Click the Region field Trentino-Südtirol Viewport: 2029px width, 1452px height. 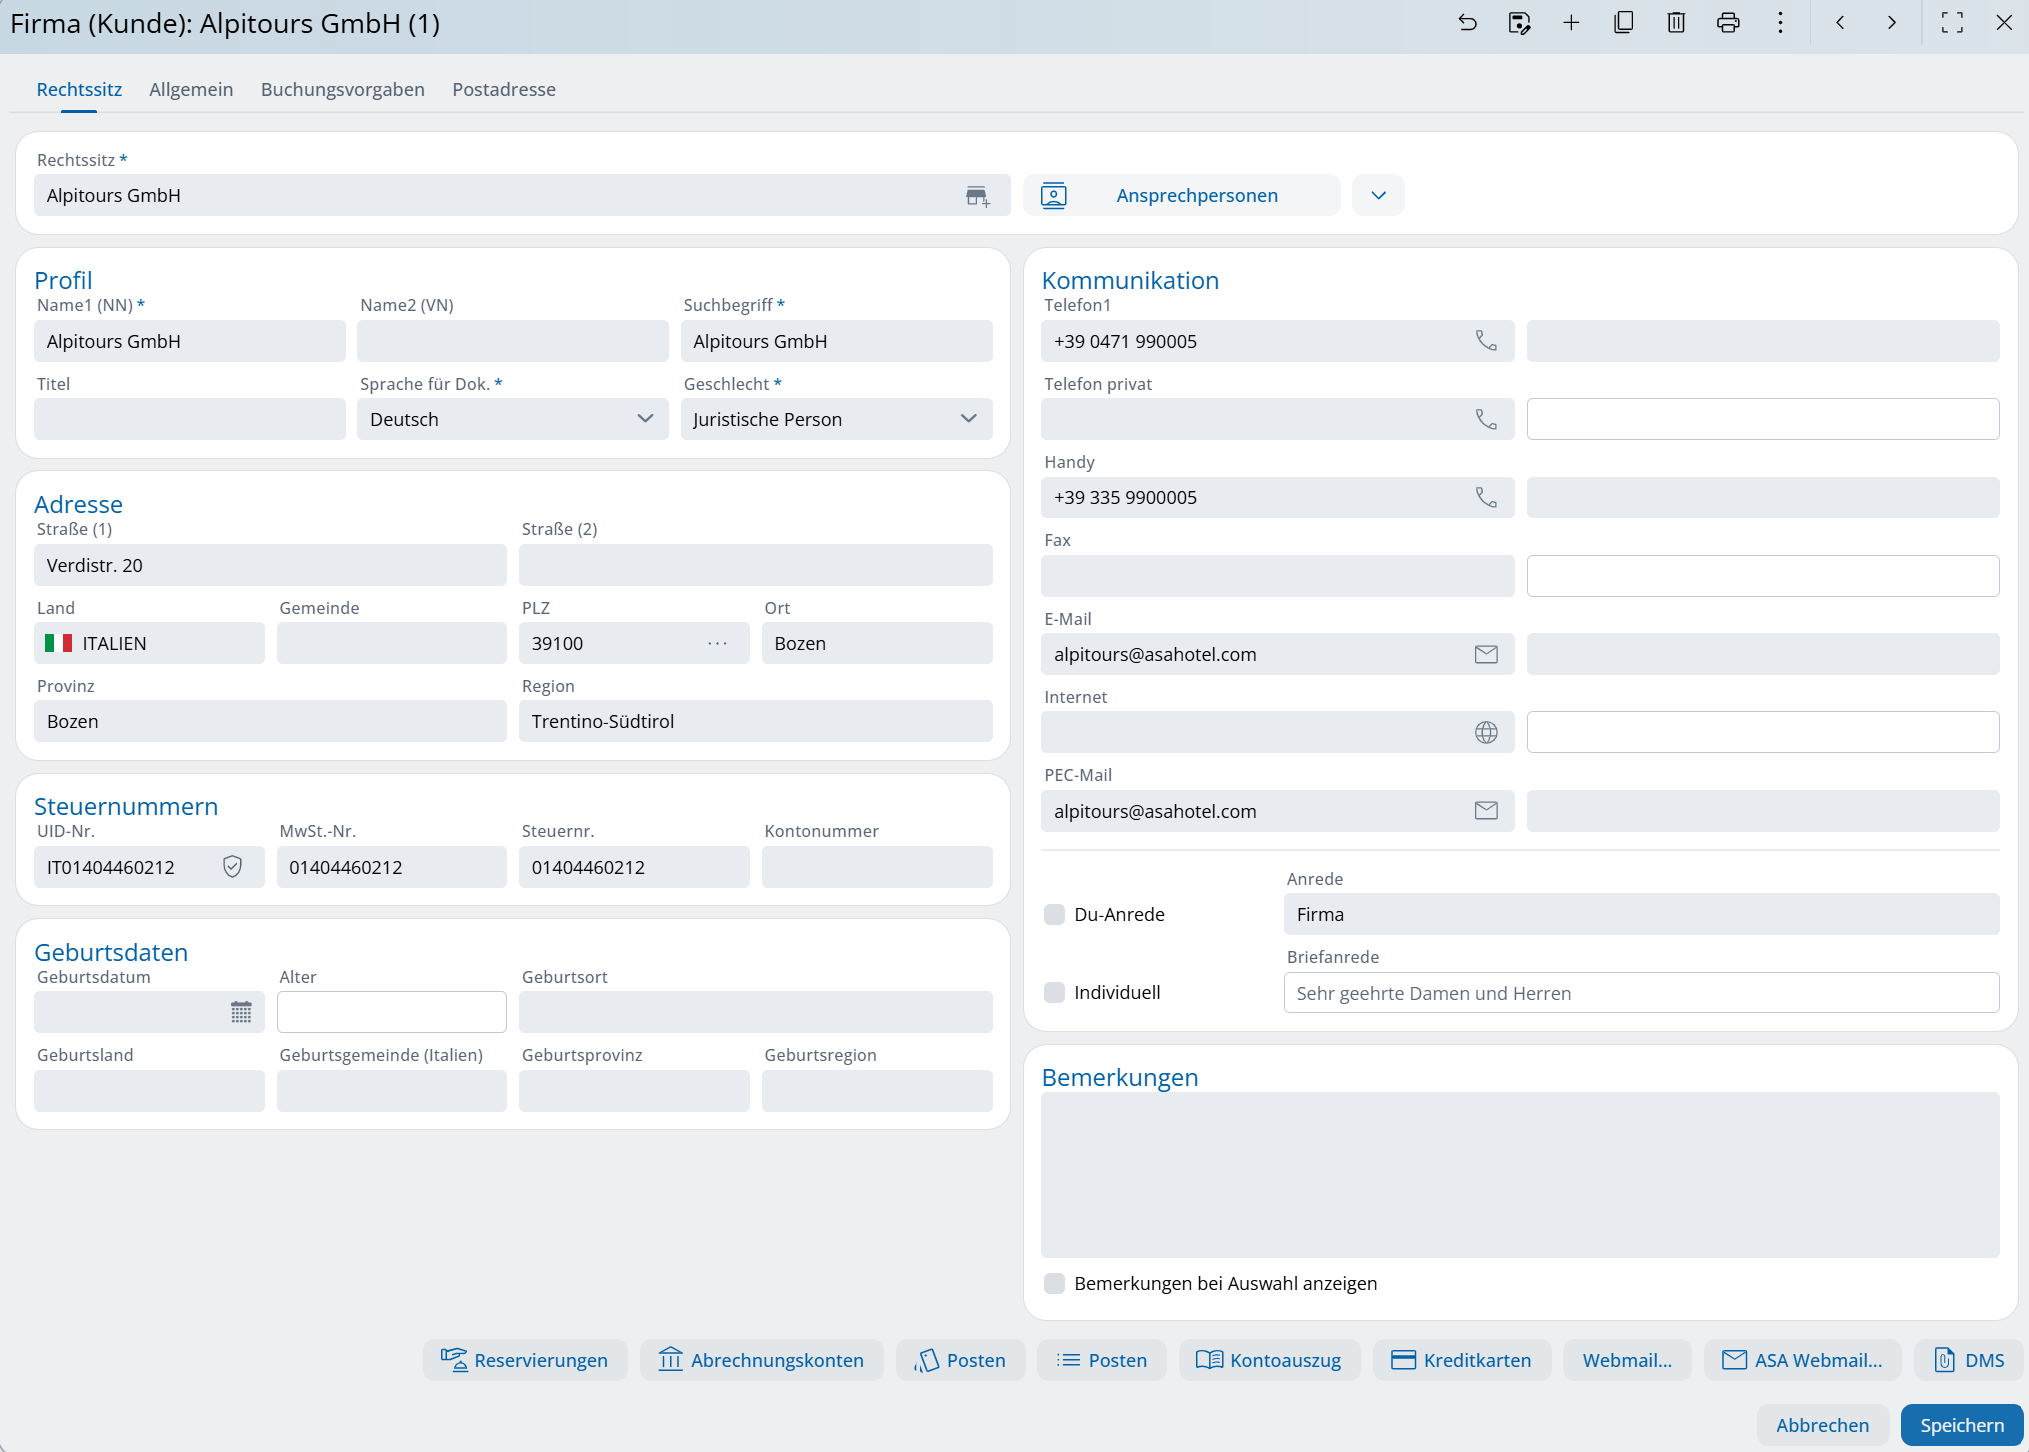pyautogui.click(x=755, y=721)
